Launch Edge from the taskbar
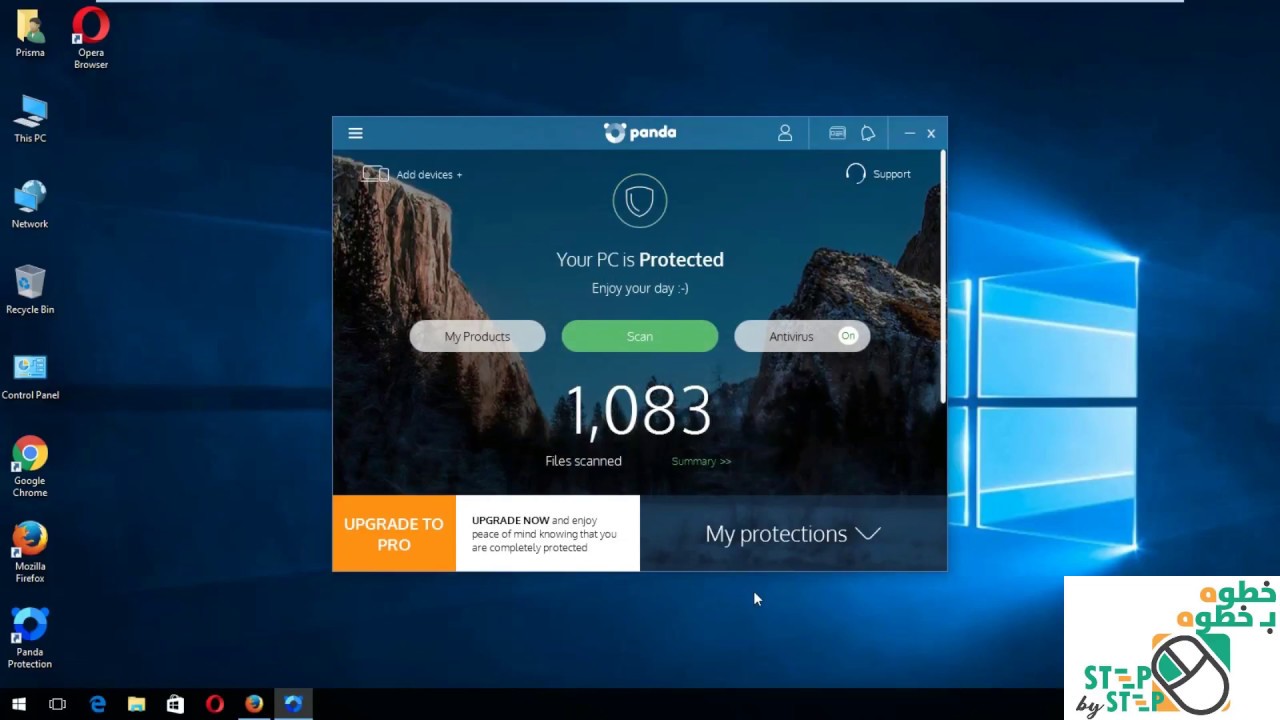The image size is (1280, 720). pos(97,704)
